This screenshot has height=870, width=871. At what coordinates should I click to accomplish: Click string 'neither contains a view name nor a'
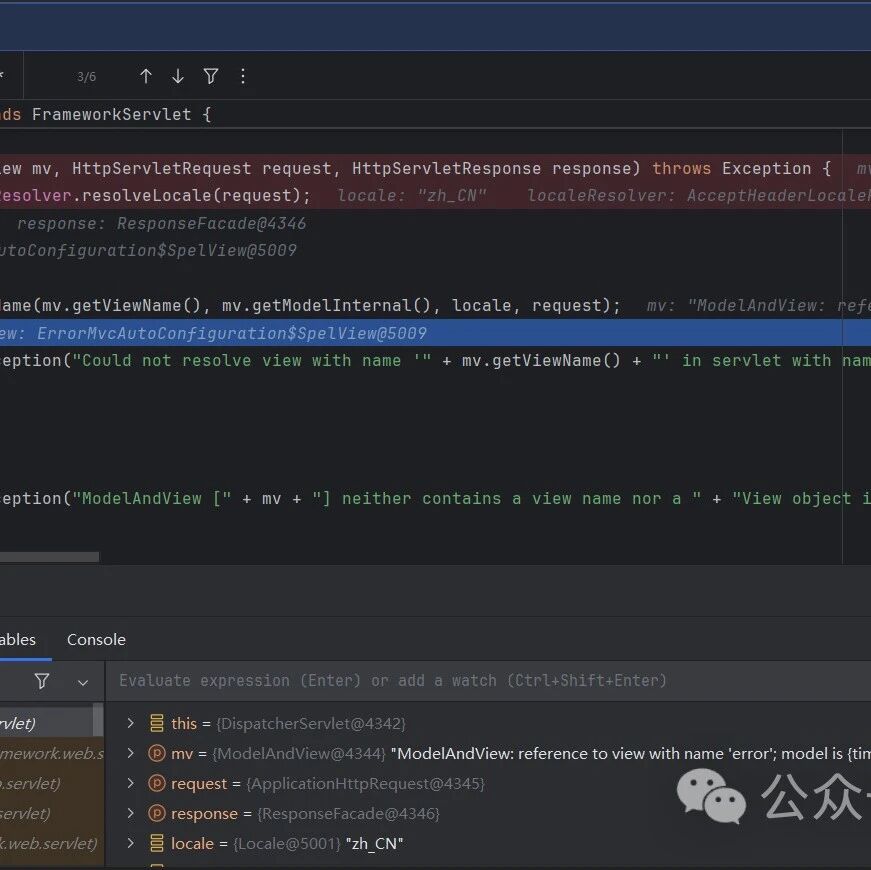click(x=512, y=498)
